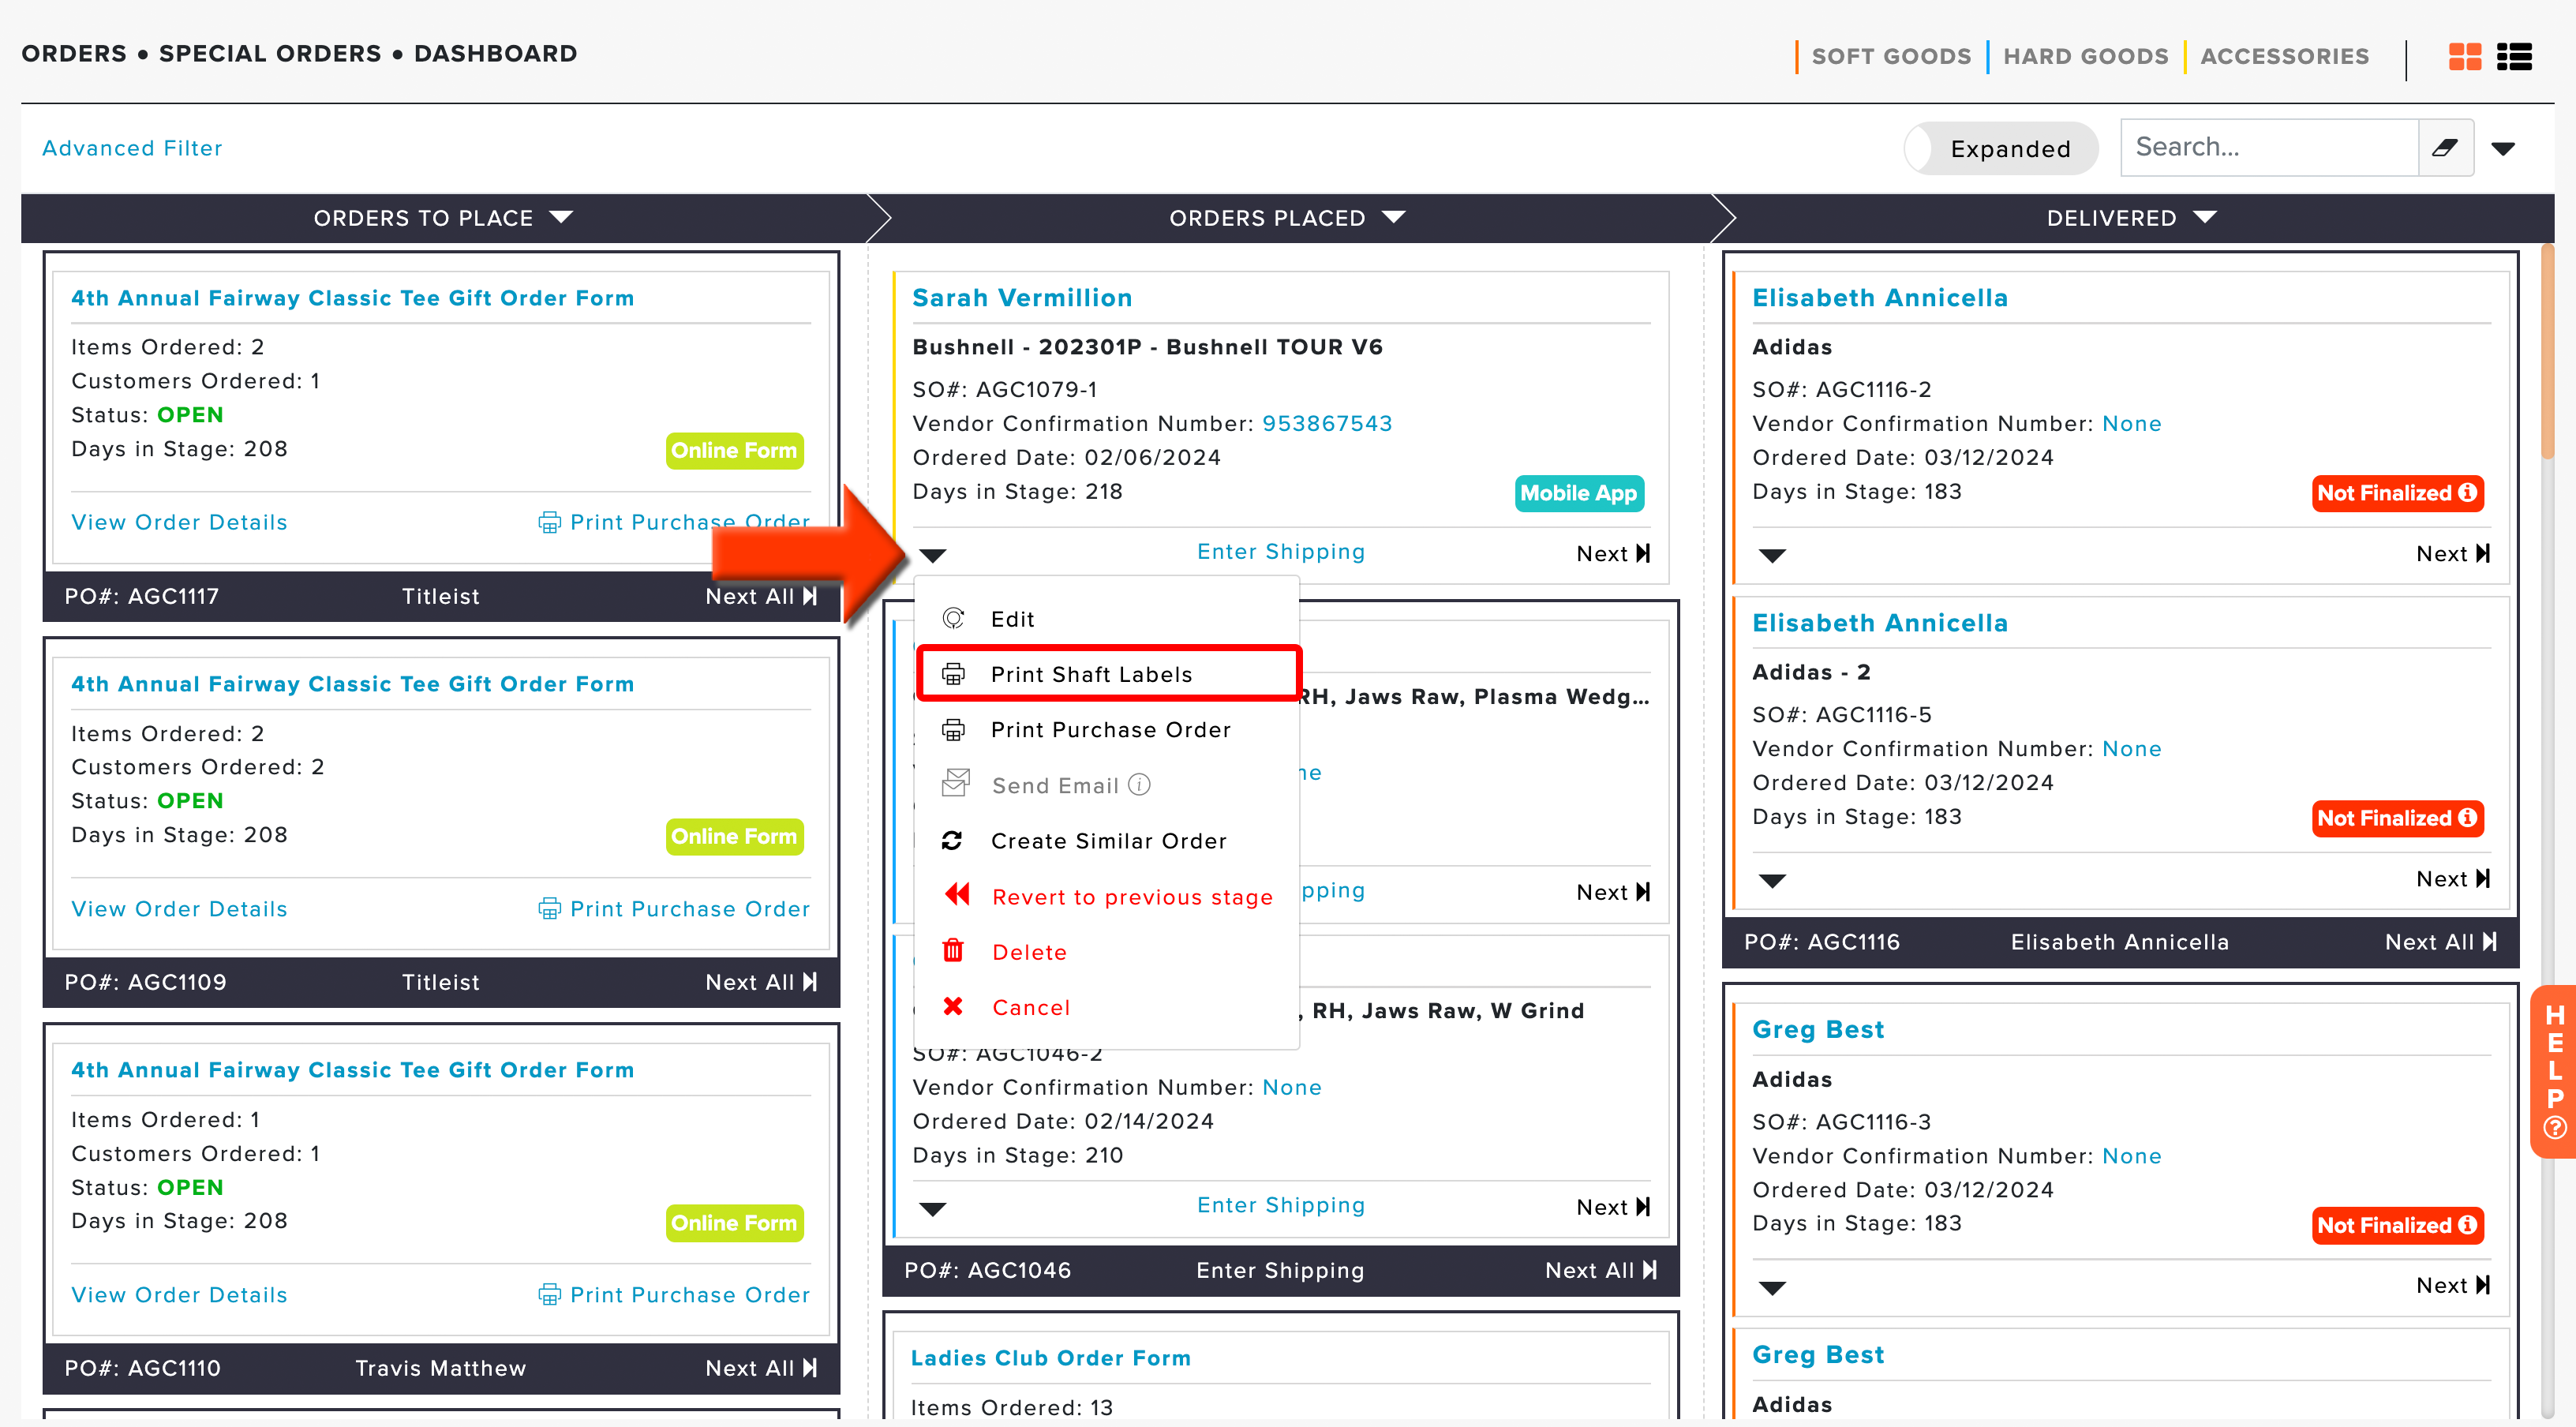Click Next on SO AGC1116-2 order

pyautogui.click(x=2453, y=554)
